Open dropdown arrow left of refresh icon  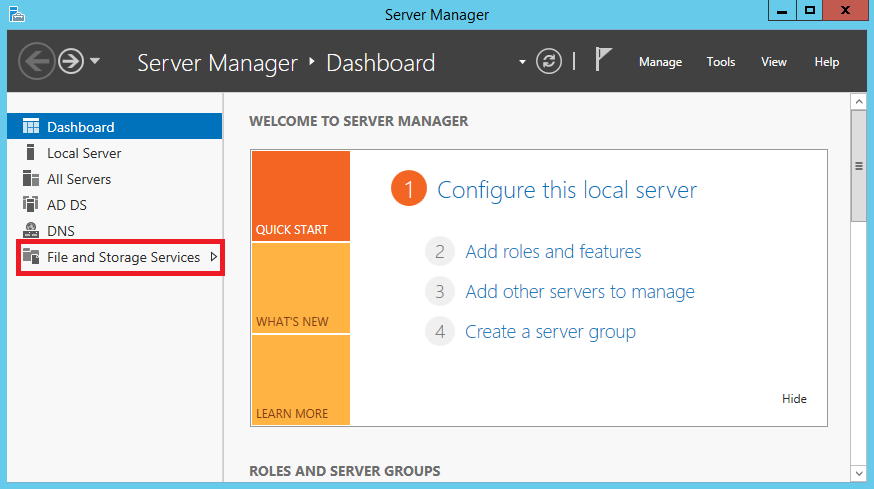tap(522, 62)
